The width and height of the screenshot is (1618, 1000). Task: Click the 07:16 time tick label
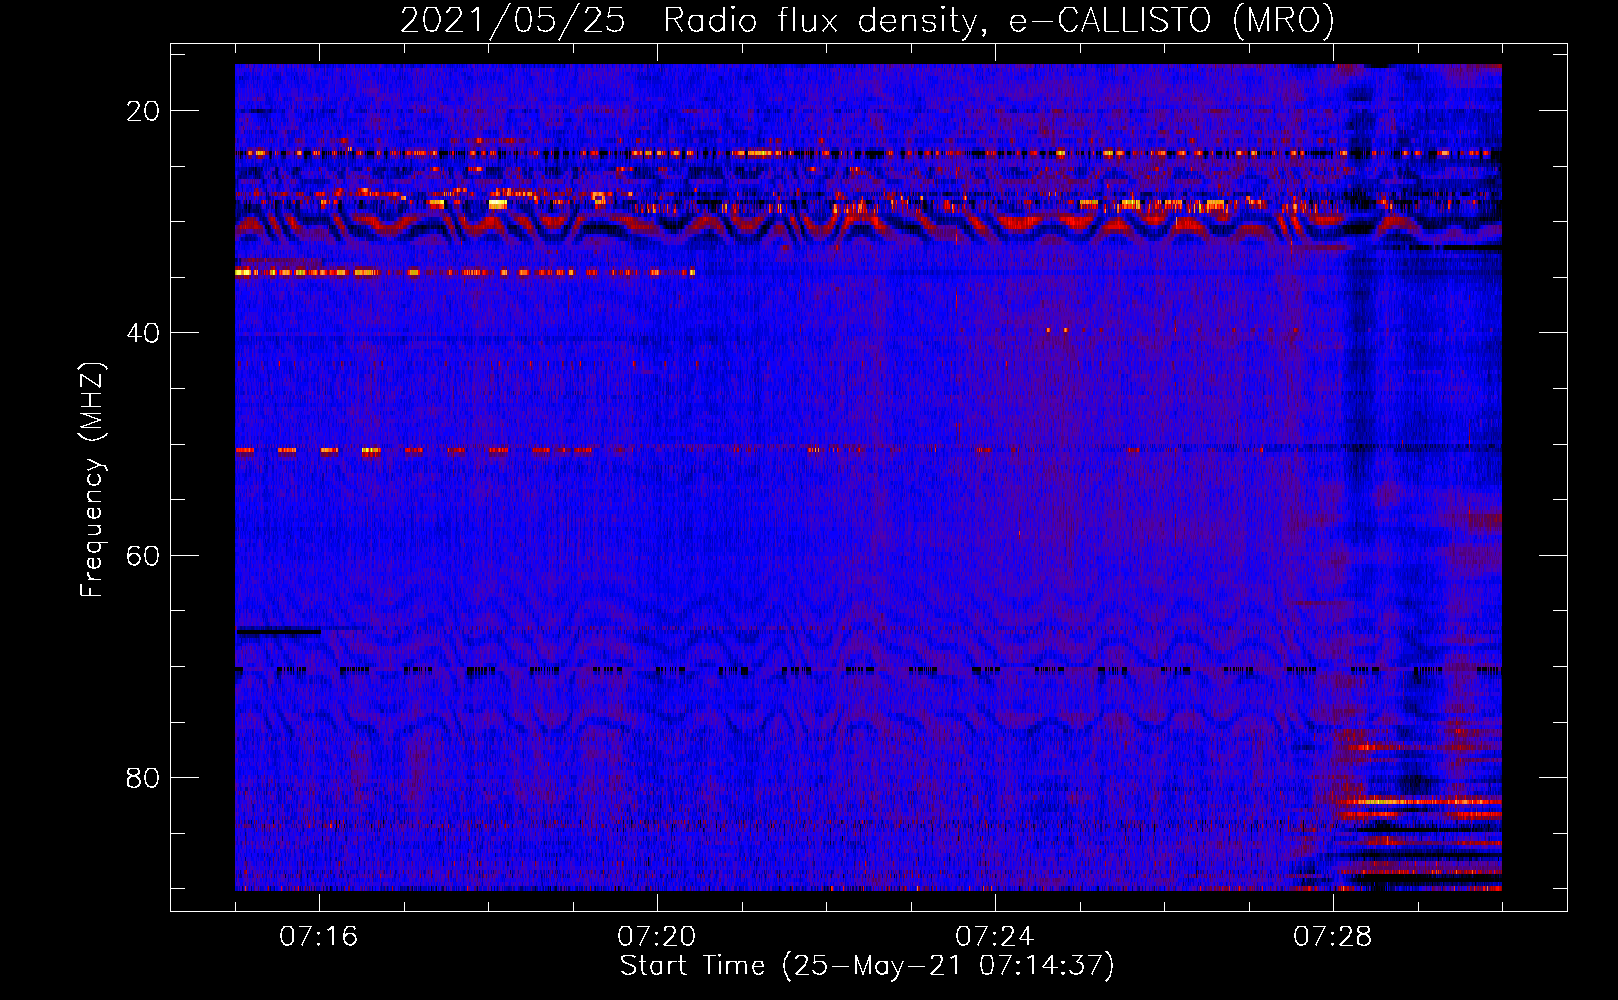[318, 937]
